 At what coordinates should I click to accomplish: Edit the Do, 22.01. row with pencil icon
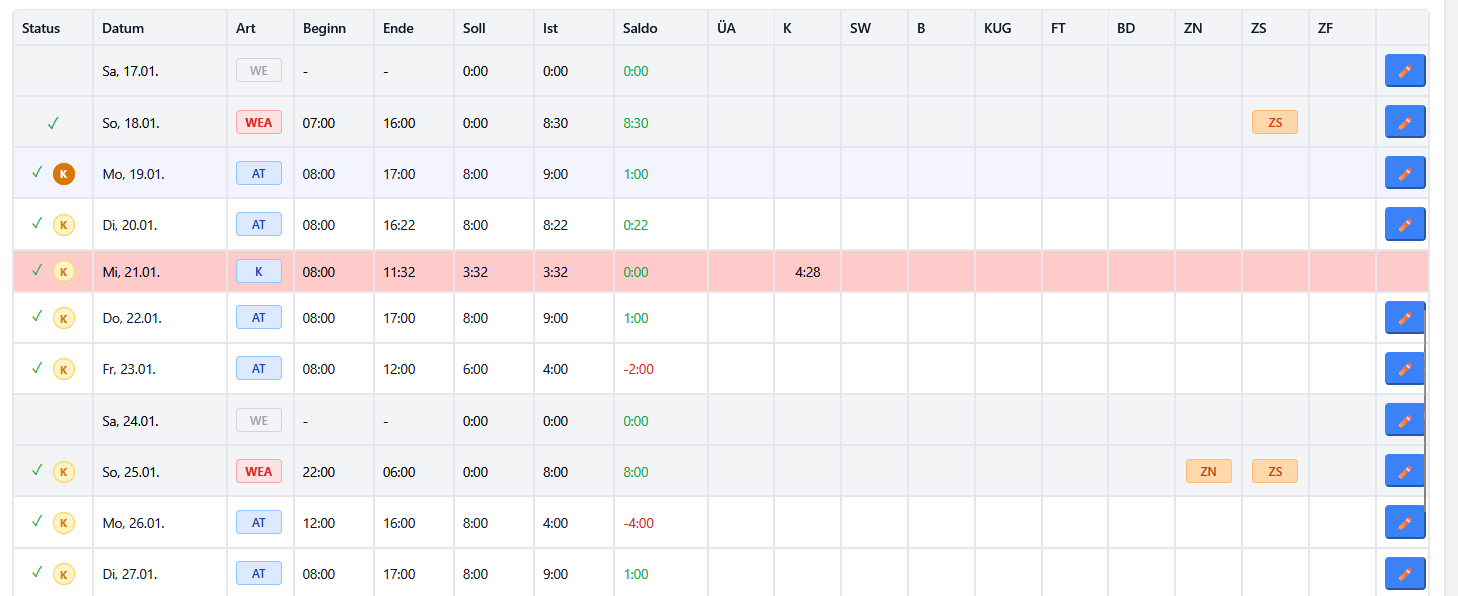1405,318
